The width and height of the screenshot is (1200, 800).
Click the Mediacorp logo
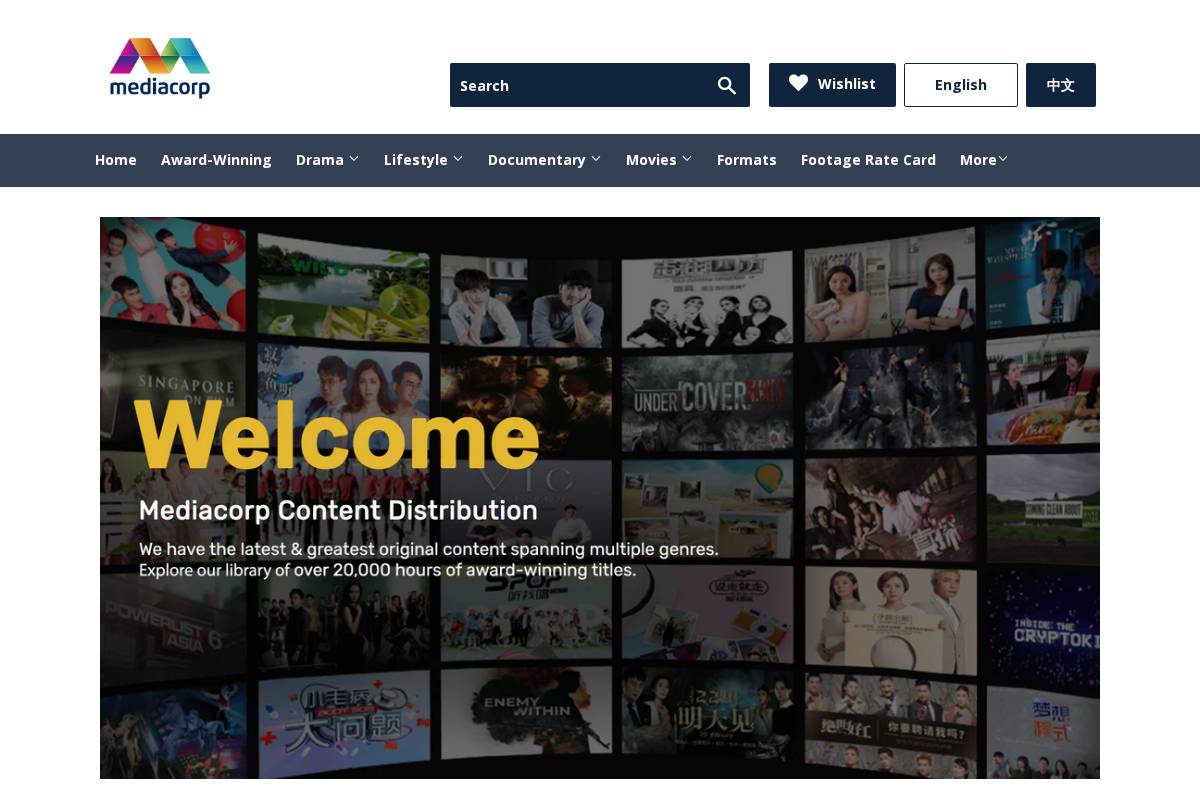(160, 67)
